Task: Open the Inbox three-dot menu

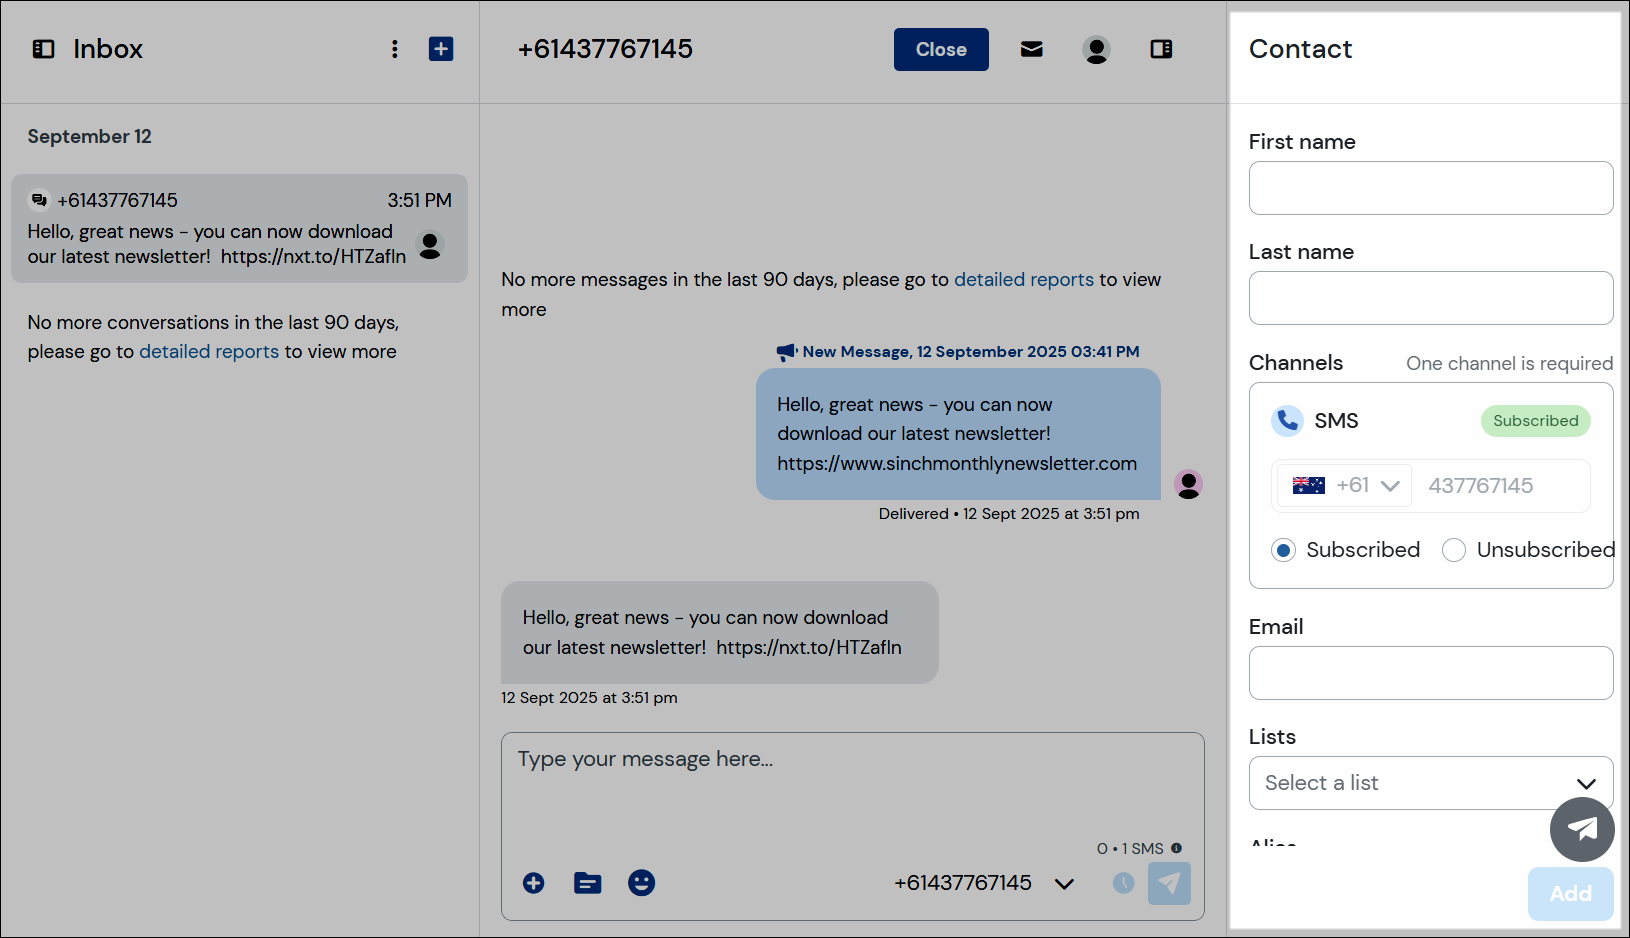Action: 395,49
